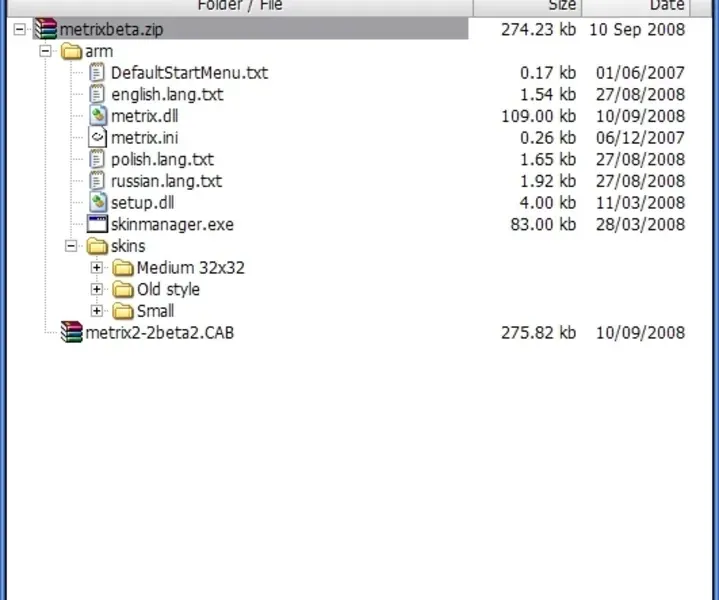Click the metrix.ini settings file icon
The image size is (719, 600).
coord(97,137)
